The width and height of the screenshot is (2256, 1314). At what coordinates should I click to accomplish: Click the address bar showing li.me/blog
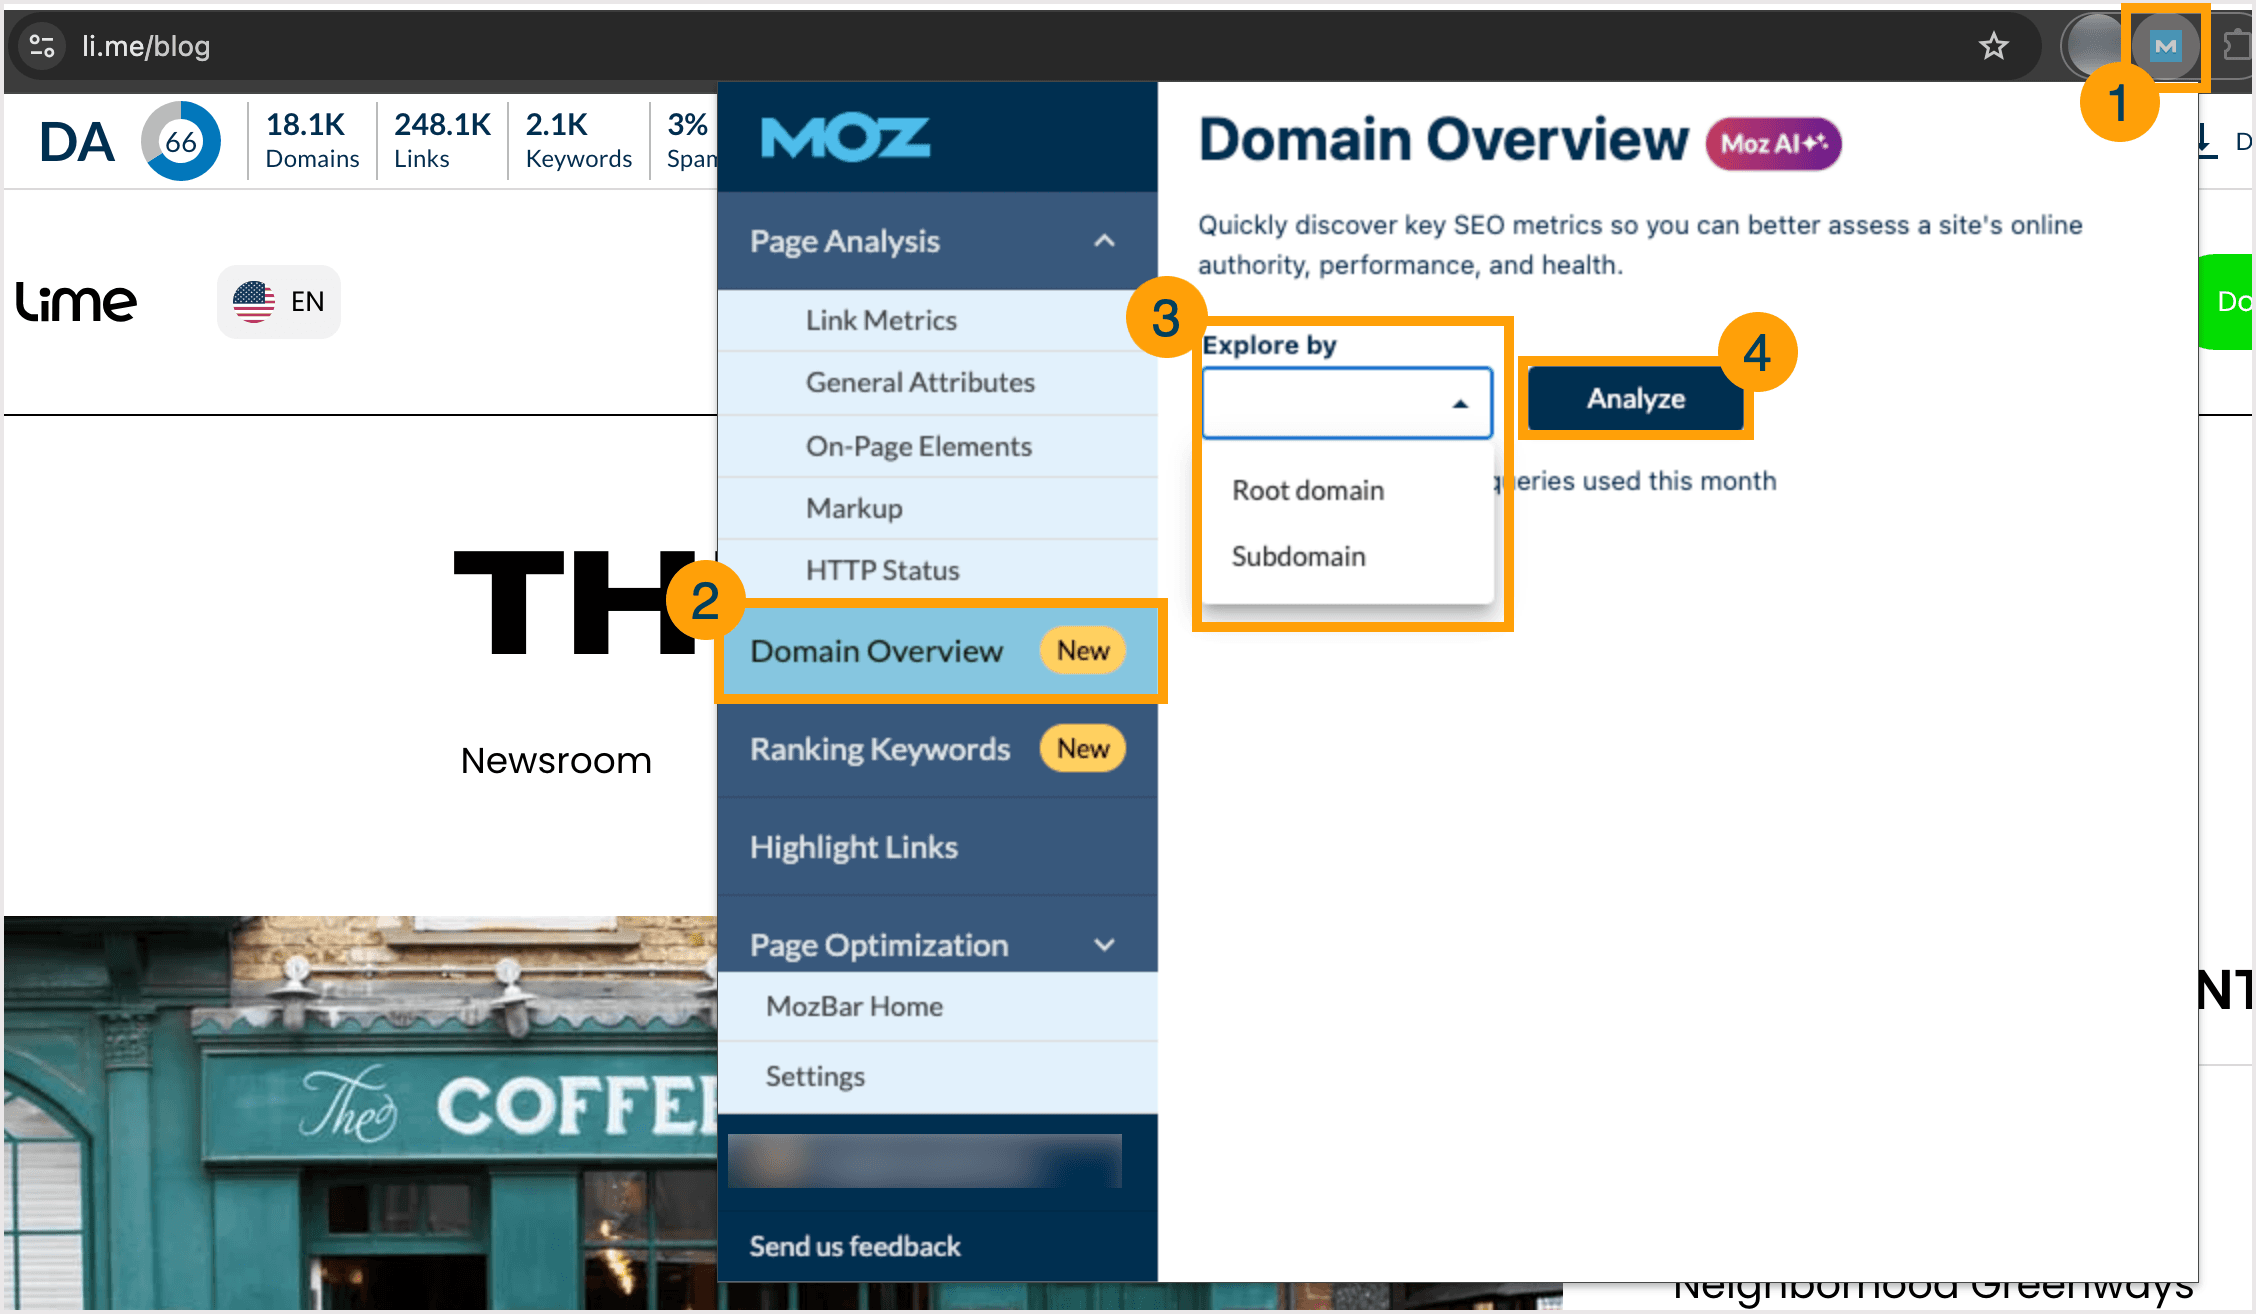(146, 45)
